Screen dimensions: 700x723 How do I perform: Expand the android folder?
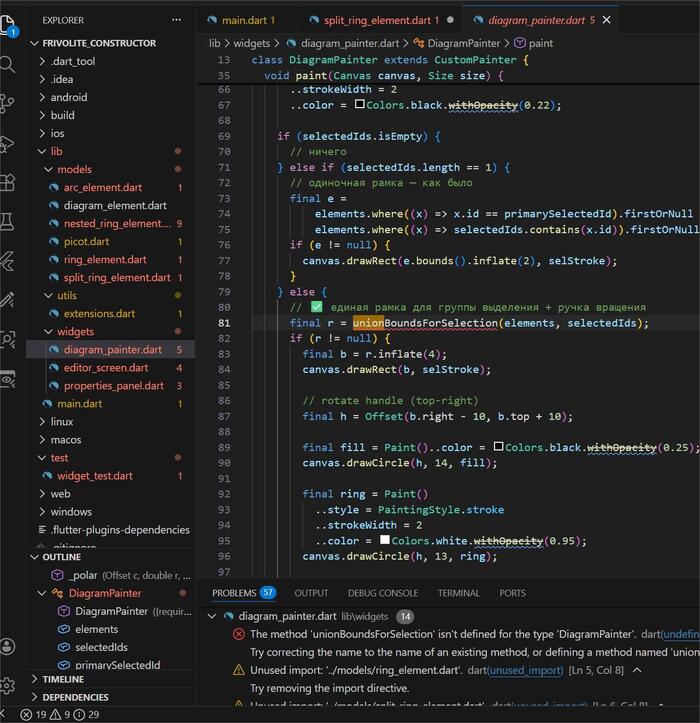click(x=42, y=98)
